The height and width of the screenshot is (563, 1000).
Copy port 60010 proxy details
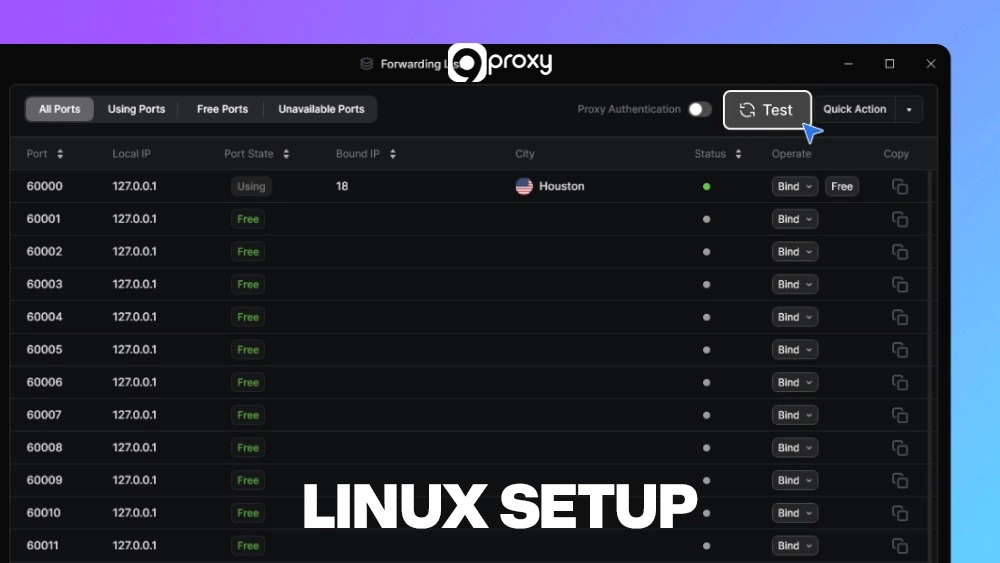click(x=900, y=513)
